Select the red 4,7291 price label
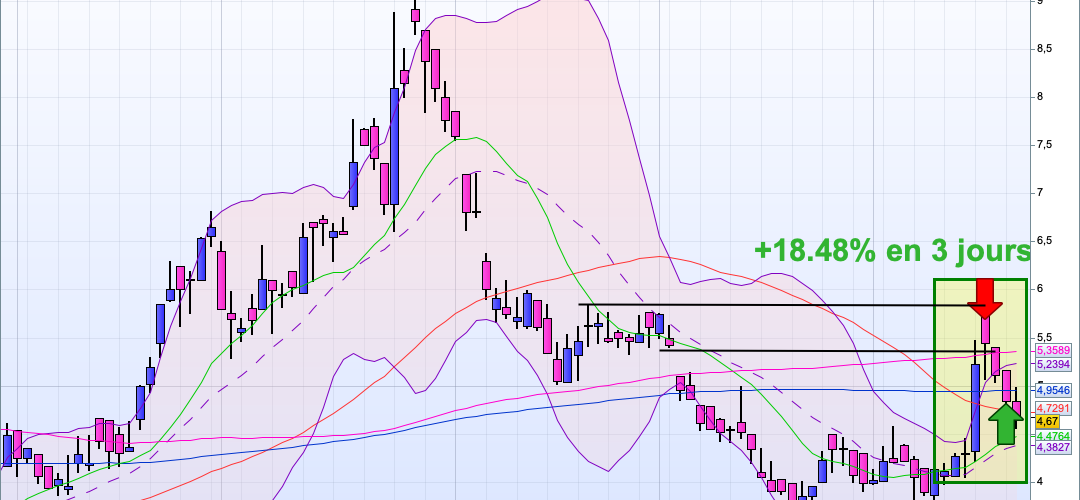1080x500 pixels. 1054,408
